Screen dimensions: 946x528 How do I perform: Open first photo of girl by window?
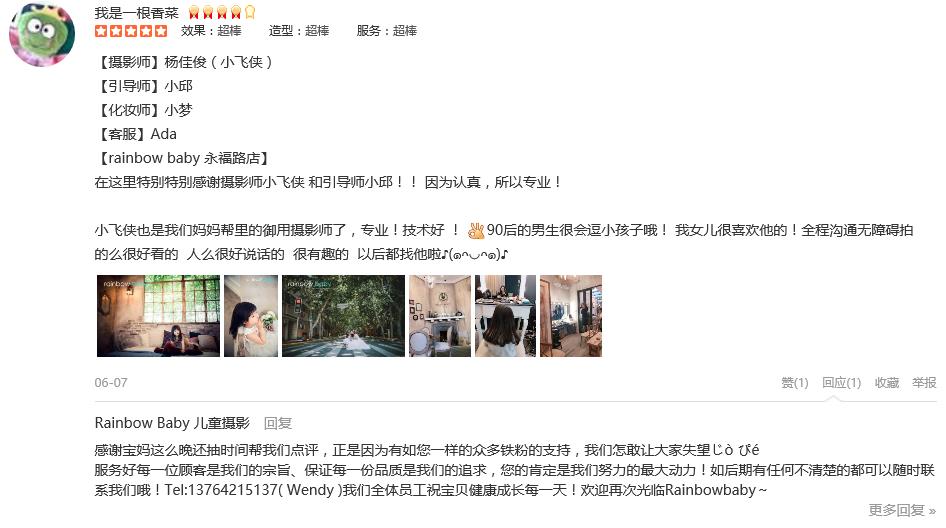pos(159,316)
